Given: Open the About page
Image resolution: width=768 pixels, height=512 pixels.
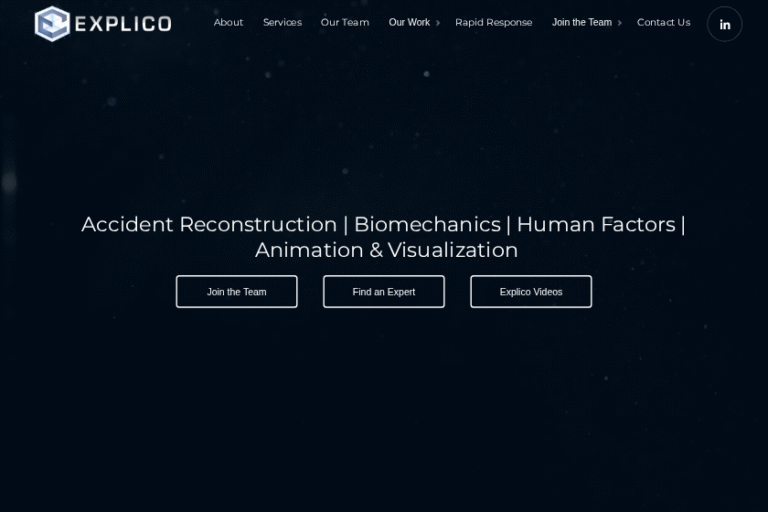Looking at the screenshot, I should click(228, 22).
